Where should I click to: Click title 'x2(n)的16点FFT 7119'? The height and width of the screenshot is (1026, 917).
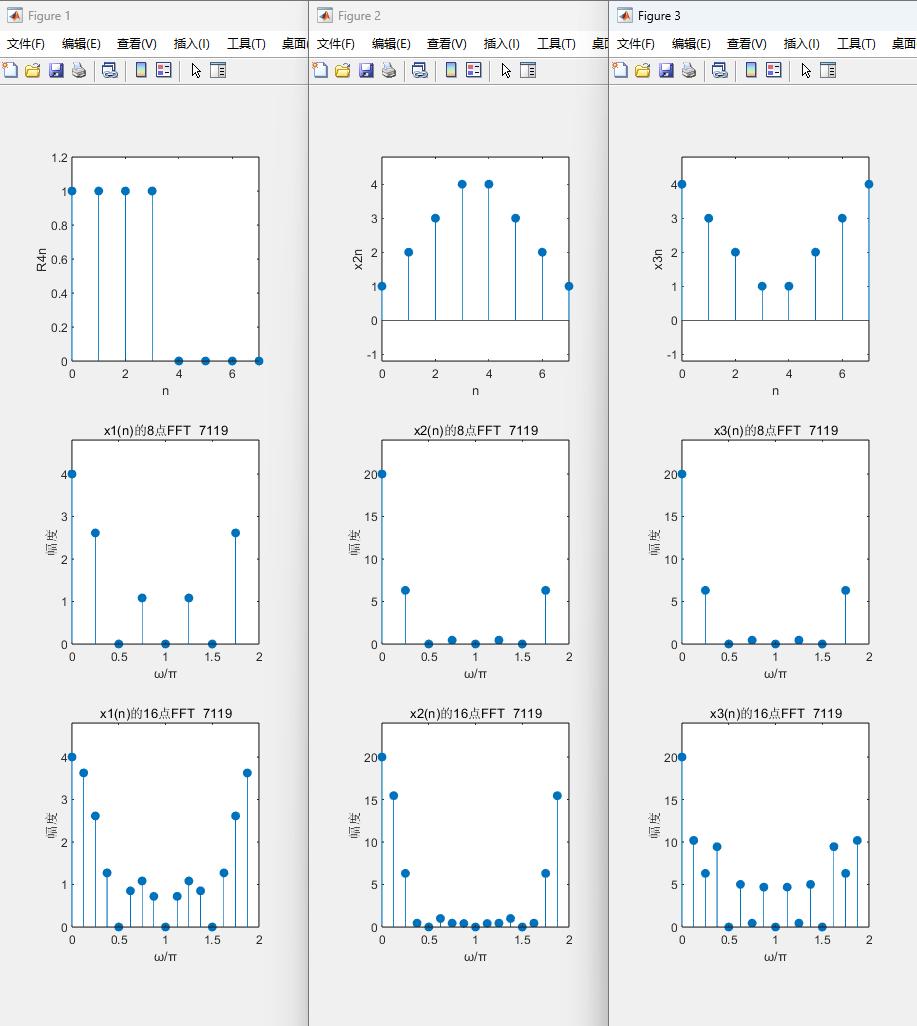476,713
